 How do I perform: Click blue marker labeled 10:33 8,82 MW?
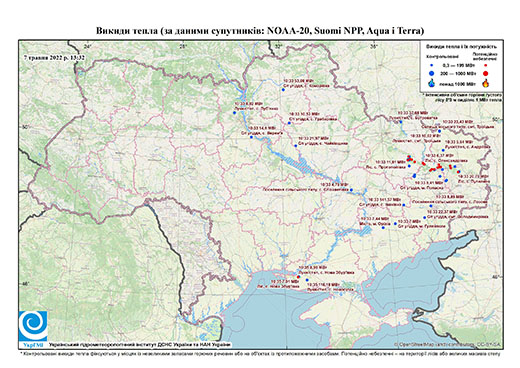click(234, 113)
